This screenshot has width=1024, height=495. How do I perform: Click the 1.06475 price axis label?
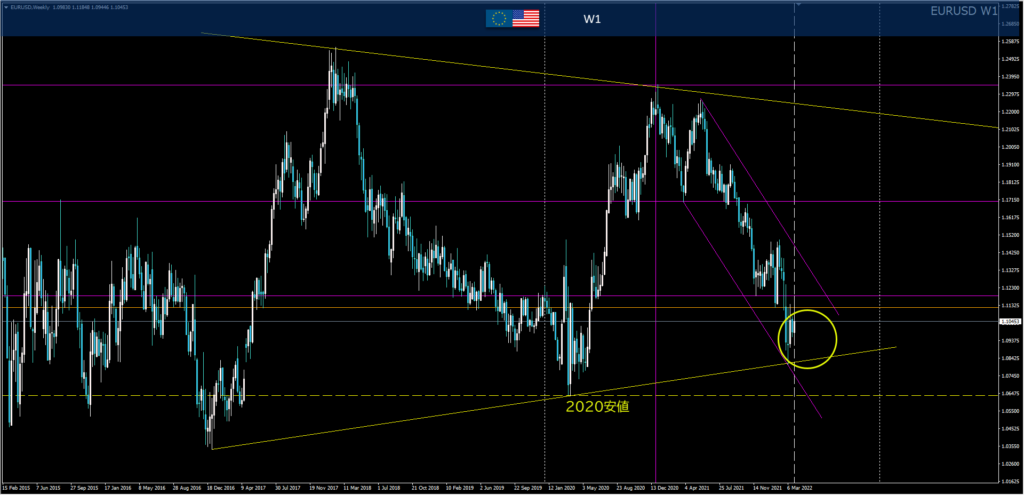pos(1010,393)
